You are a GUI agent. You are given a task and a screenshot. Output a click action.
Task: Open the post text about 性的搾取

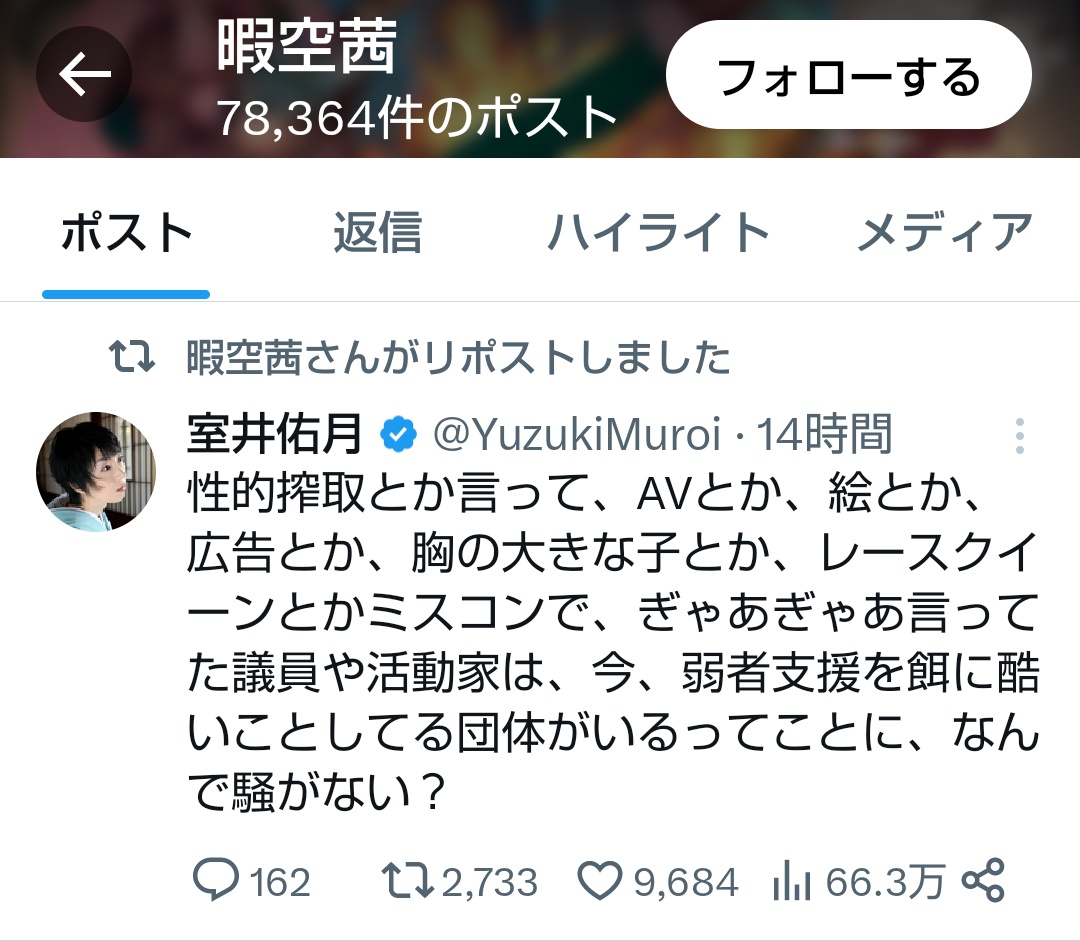coord(613,641)
